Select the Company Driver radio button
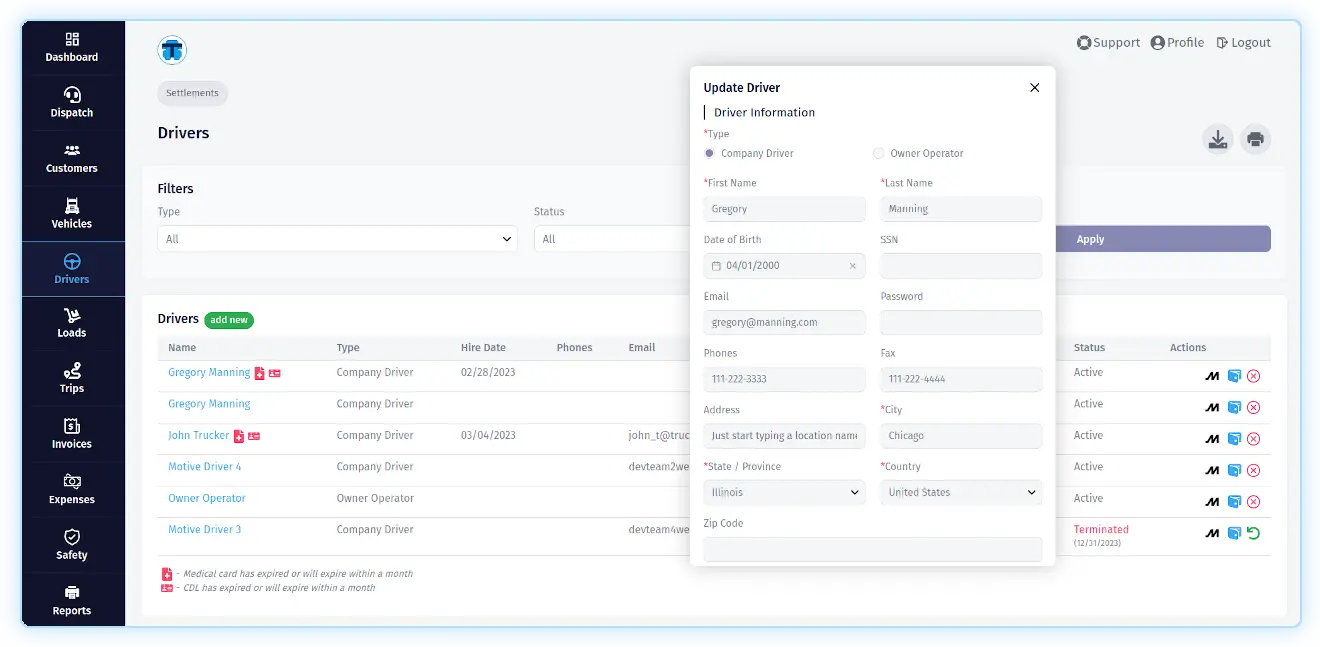Screen dimensions: 1320x647 [710, 154]
